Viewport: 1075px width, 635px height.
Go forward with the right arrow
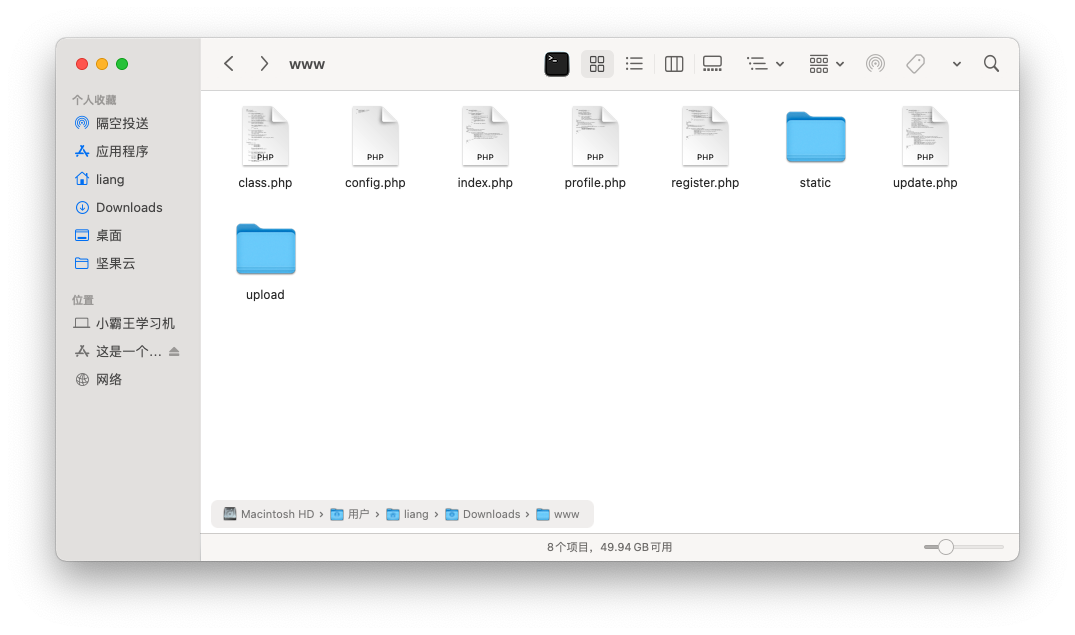click(x=264, y=64)
